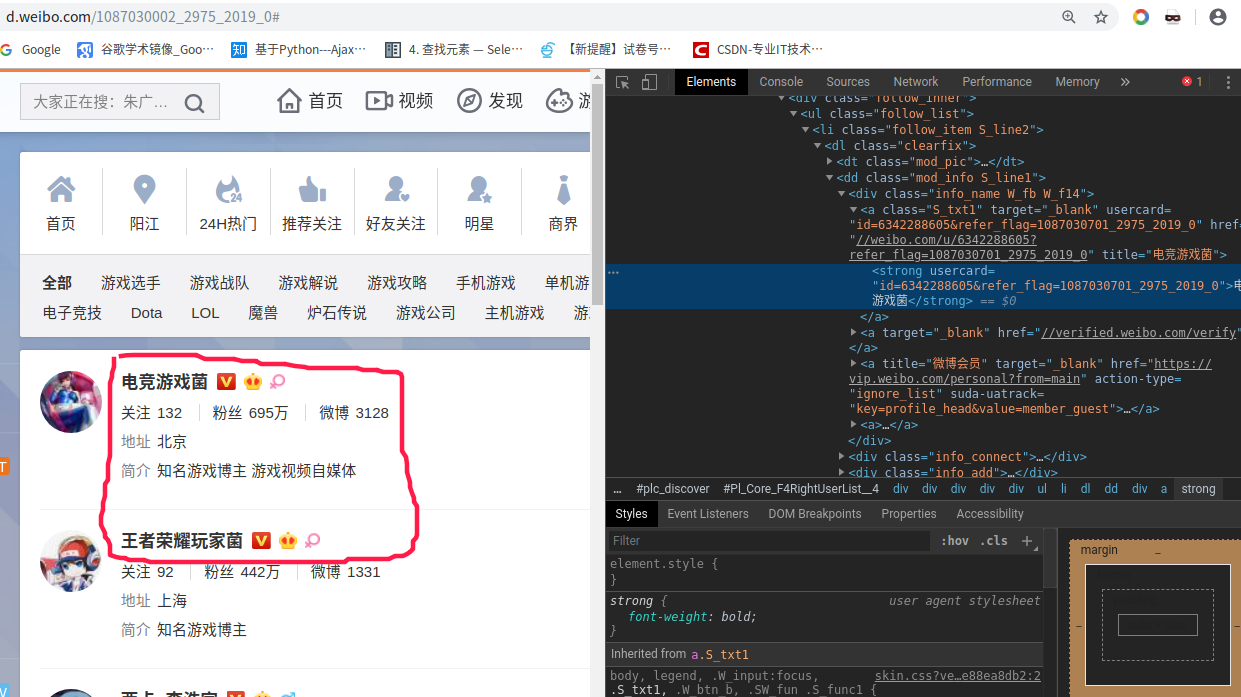Image resolution: width=1241 pixels, height=697 pixels.
Task: Open 电竞游戏菌 profile avatar
Action: point(71,402)
